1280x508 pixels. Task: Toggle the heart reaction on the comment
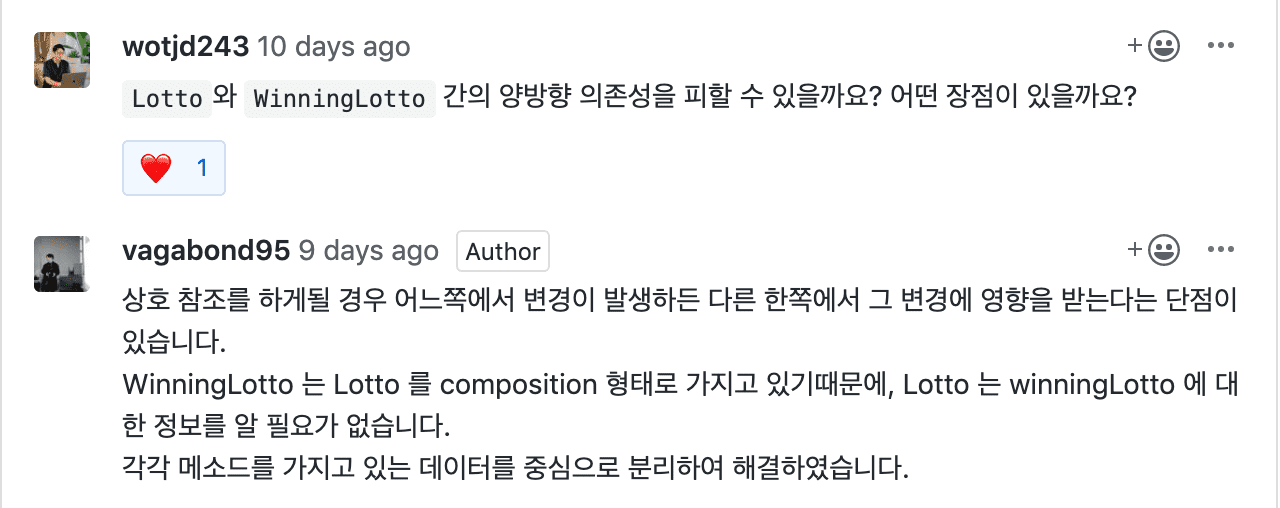coord(174,168)
